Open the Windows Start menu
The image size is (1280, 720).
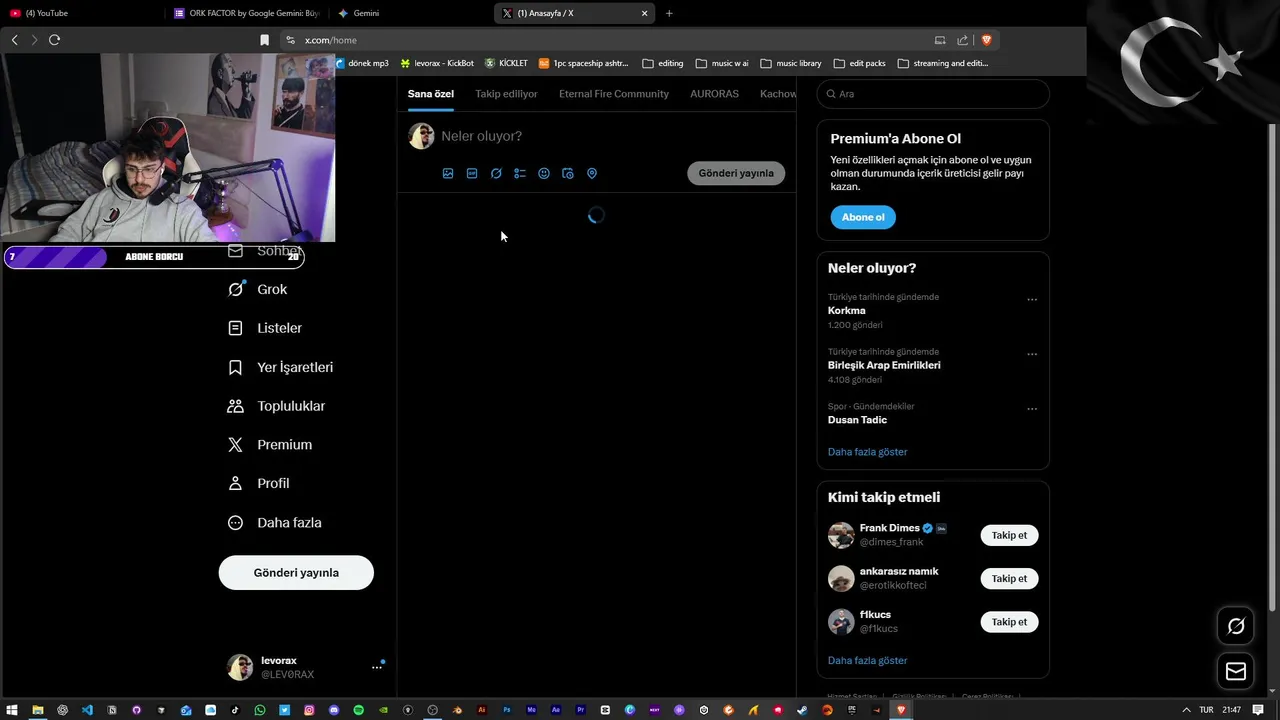12,710
